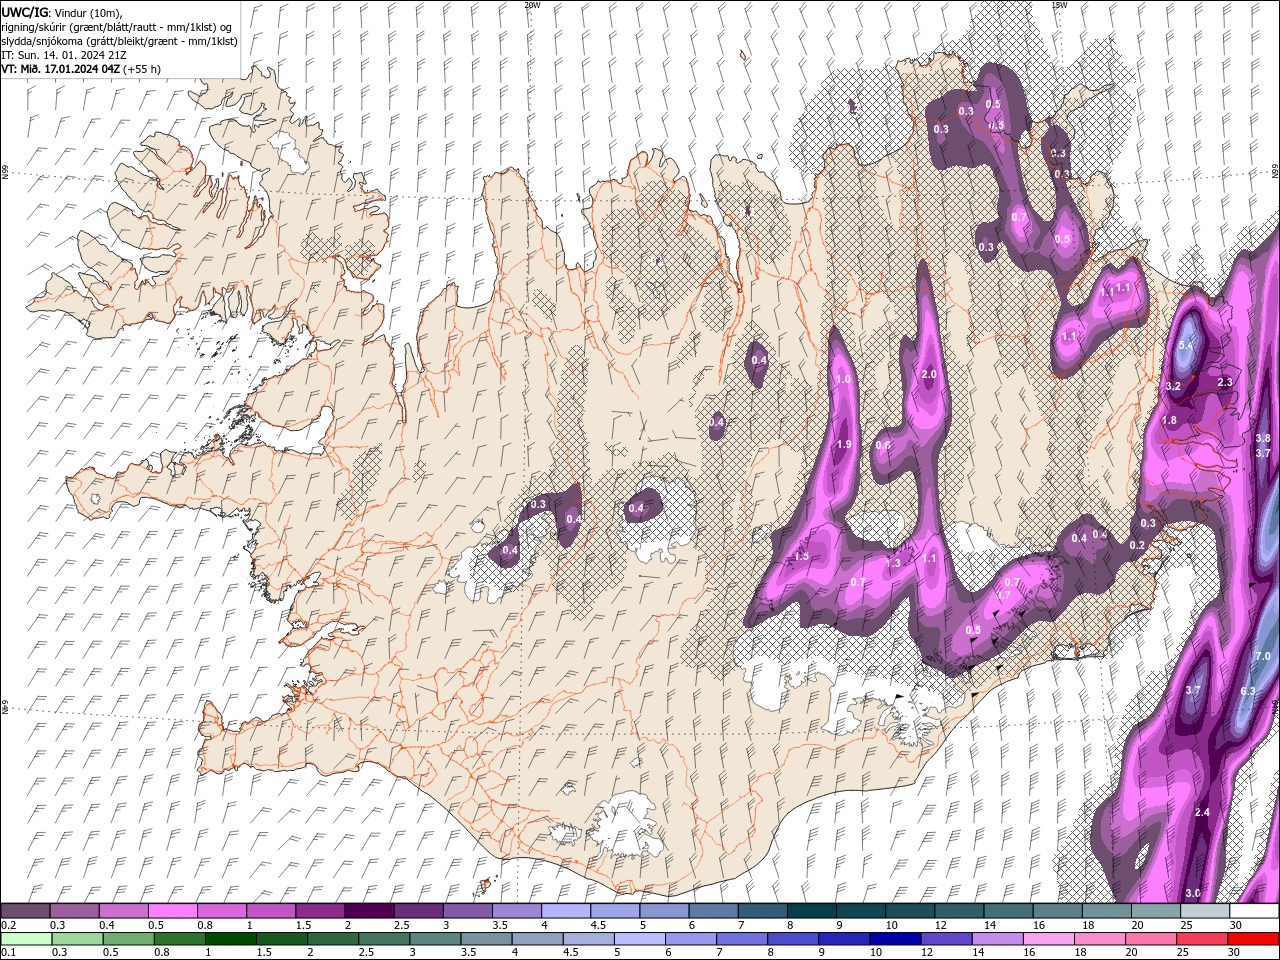Click the 7.0 precipitation value on the map
The height and width of the screenshot is (960, 1280).
click(x=1262, y=656)
